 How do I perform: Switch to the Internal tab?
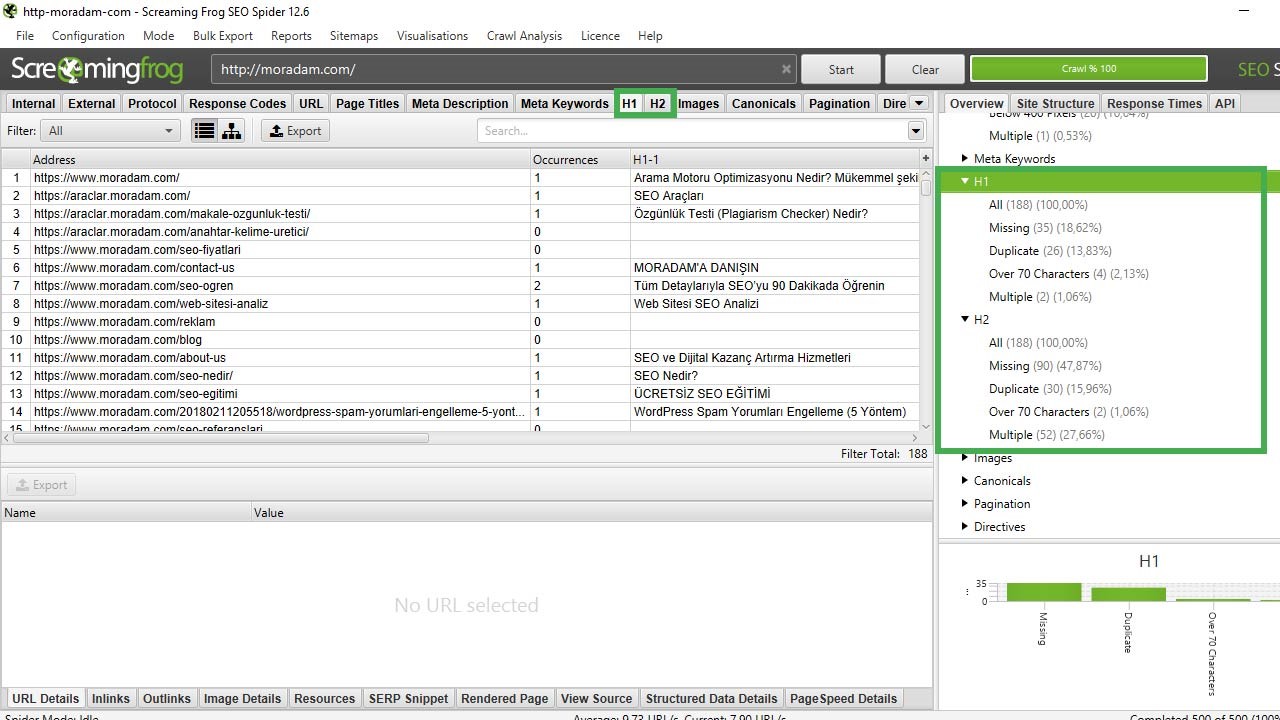34,103
